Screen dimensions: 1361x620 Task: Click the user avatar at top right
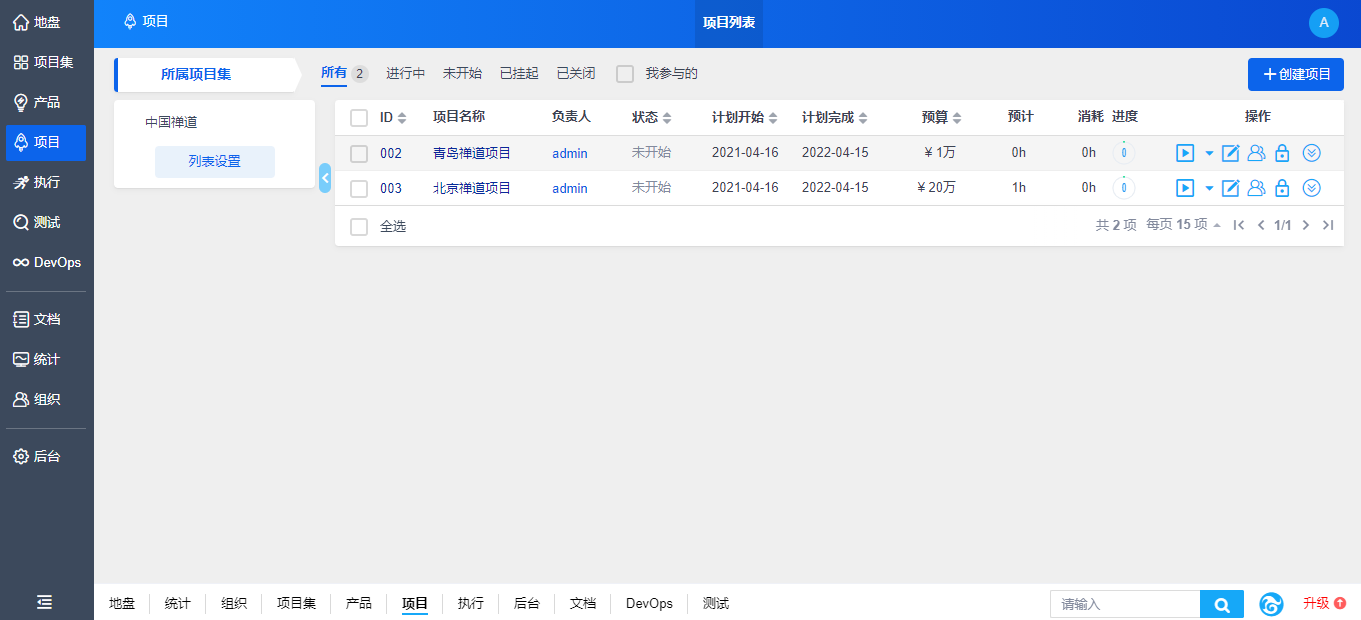coord(1323,23)
